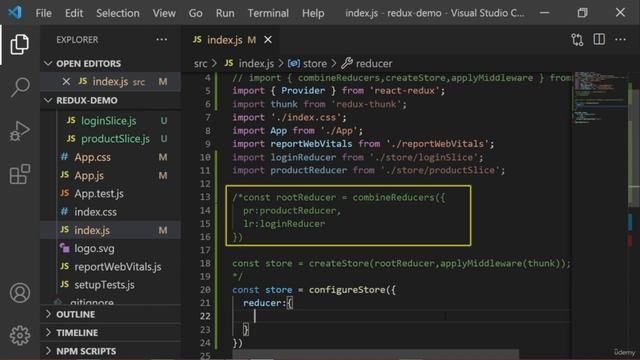Open the View menu

point(164,13)
